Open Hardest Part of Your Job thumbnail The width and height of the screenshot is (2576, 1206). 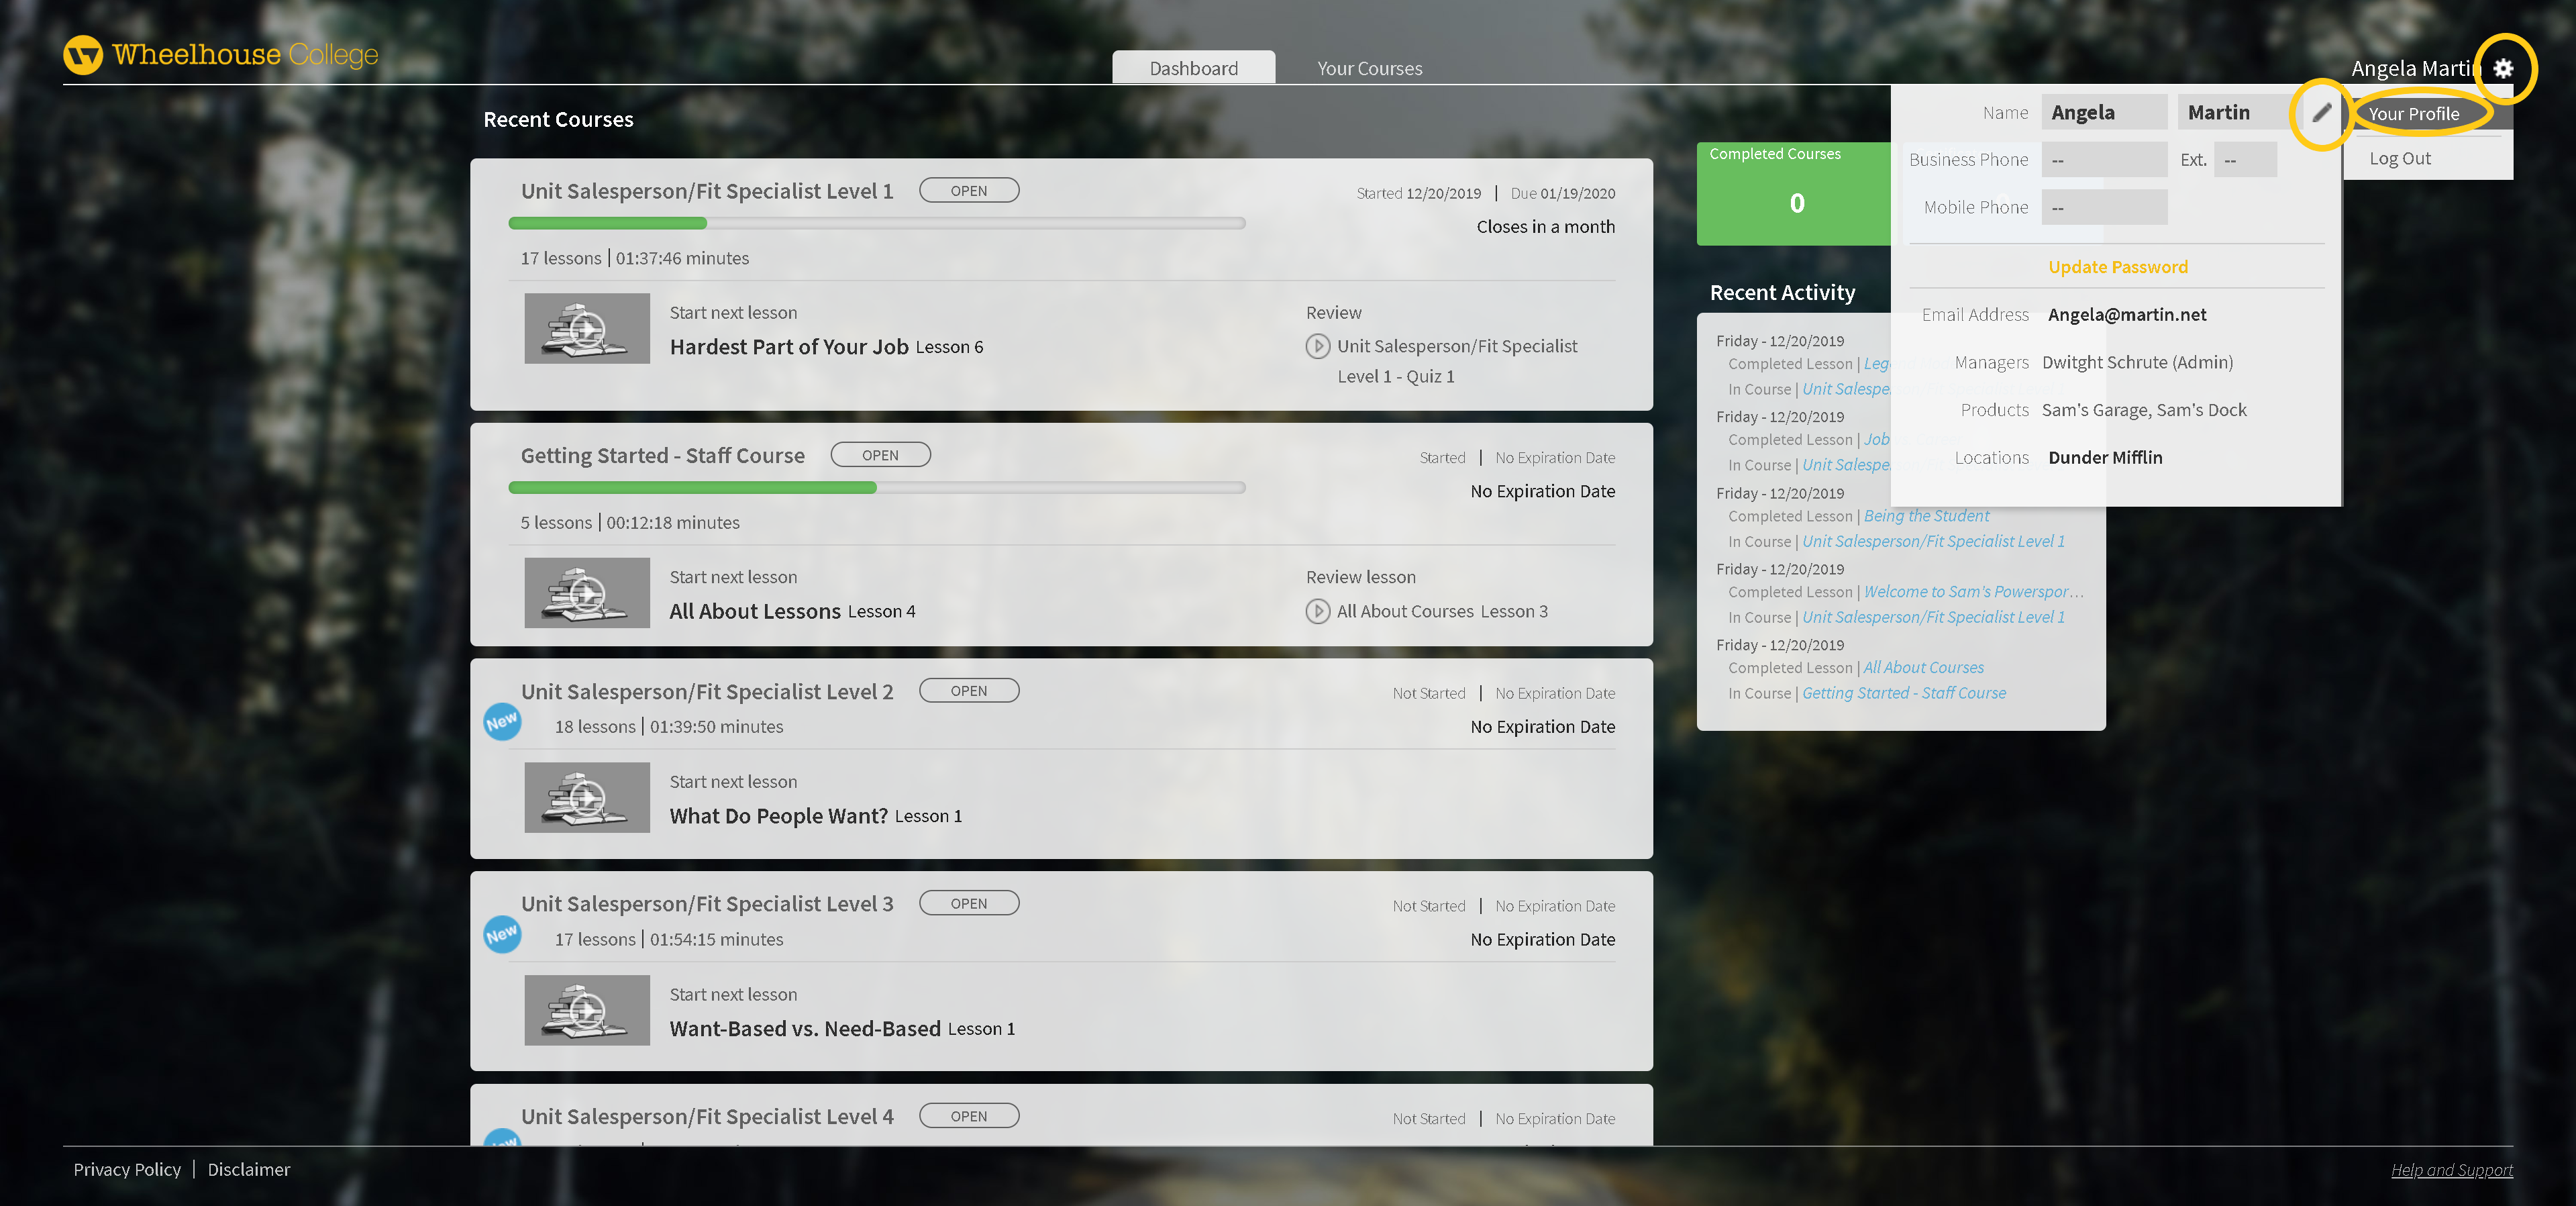point(587,328)
